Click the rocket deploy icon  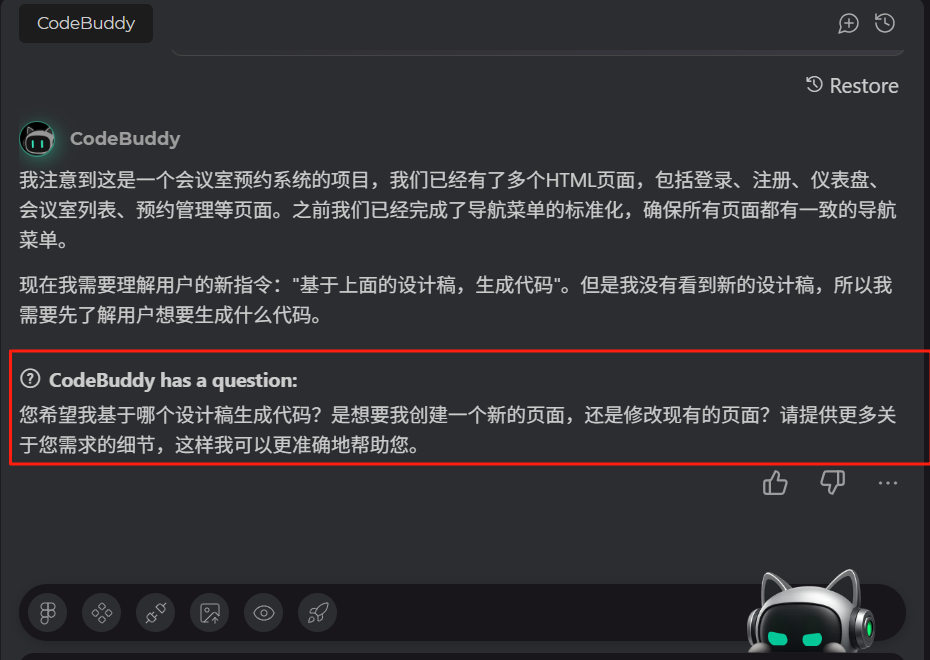317,613
